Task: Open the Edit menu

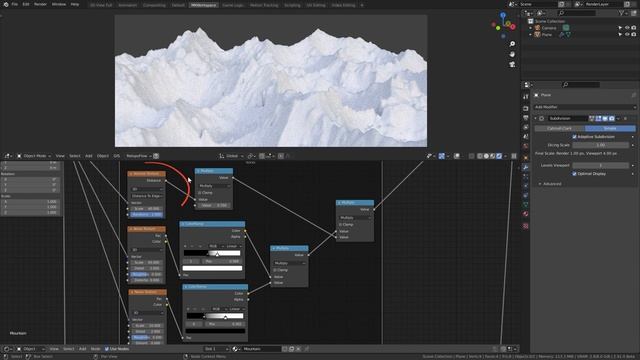Action: coord(26,4)
